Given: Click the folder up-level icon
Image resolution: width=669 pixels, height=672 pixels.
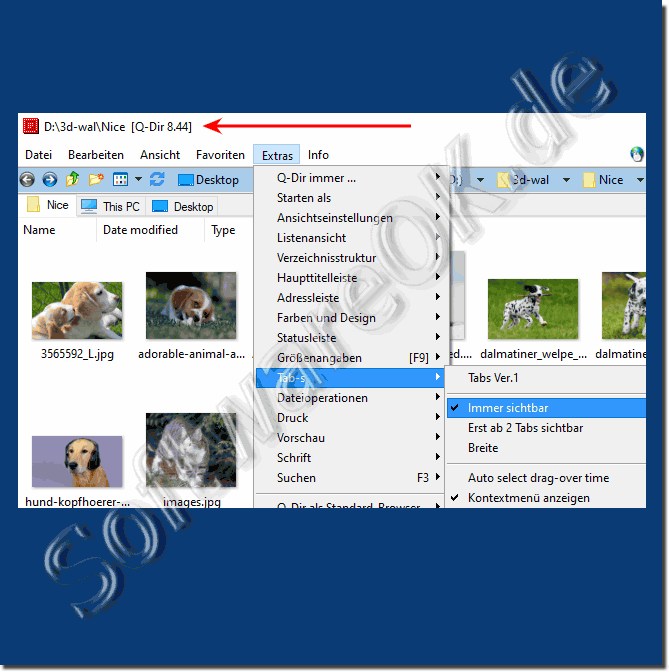Looking at the screenshot, I should coord(72,179).
